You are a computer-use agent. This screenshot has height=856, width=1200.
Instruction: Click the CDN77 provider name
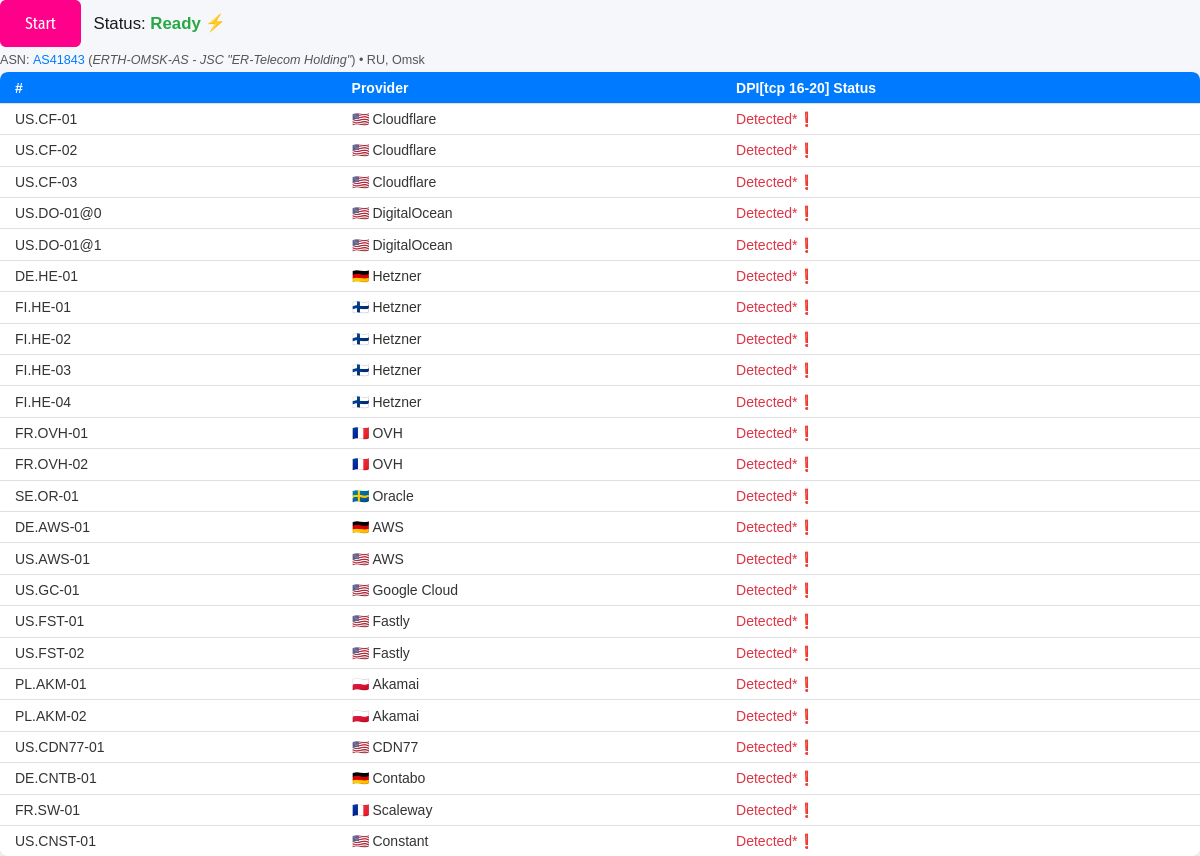pos(396,747)
